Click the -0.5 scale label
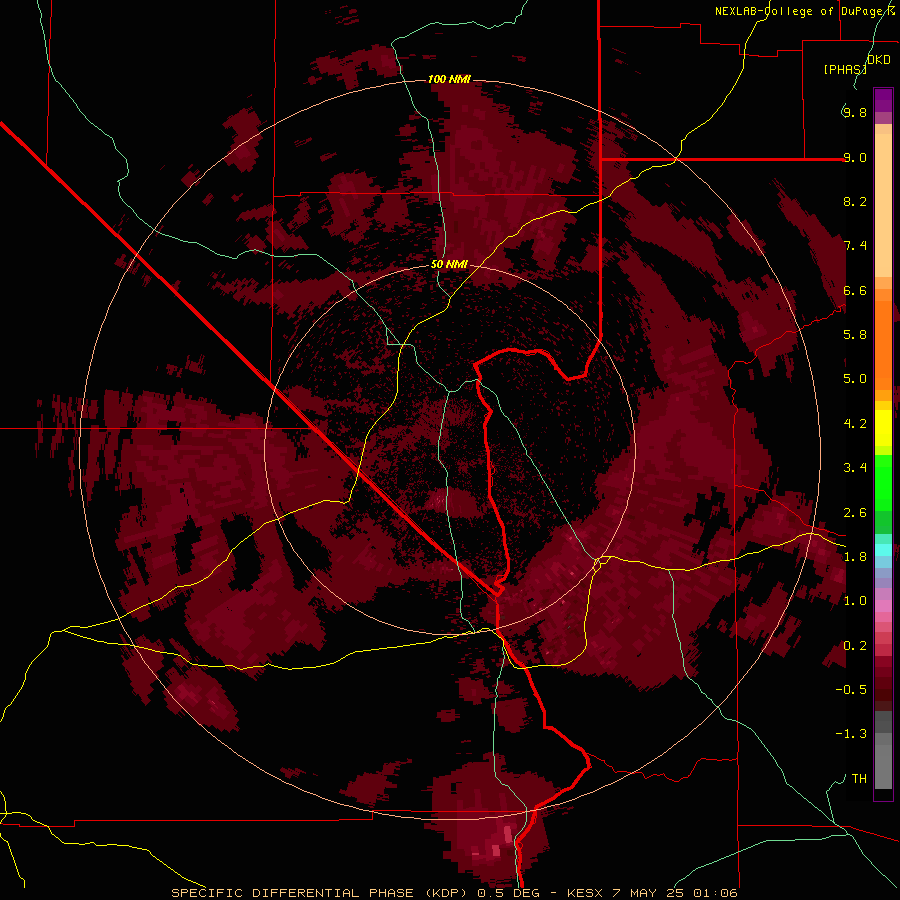 tap(851, 690)
